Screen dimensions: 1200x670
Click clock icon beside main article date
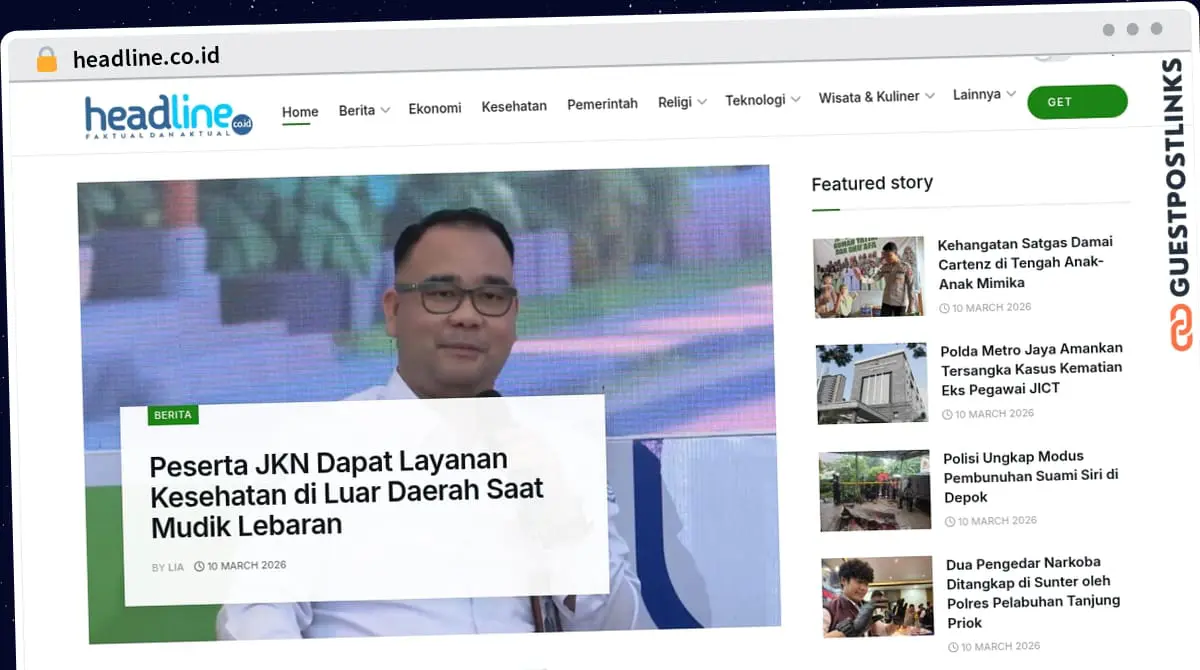(199, 566)
